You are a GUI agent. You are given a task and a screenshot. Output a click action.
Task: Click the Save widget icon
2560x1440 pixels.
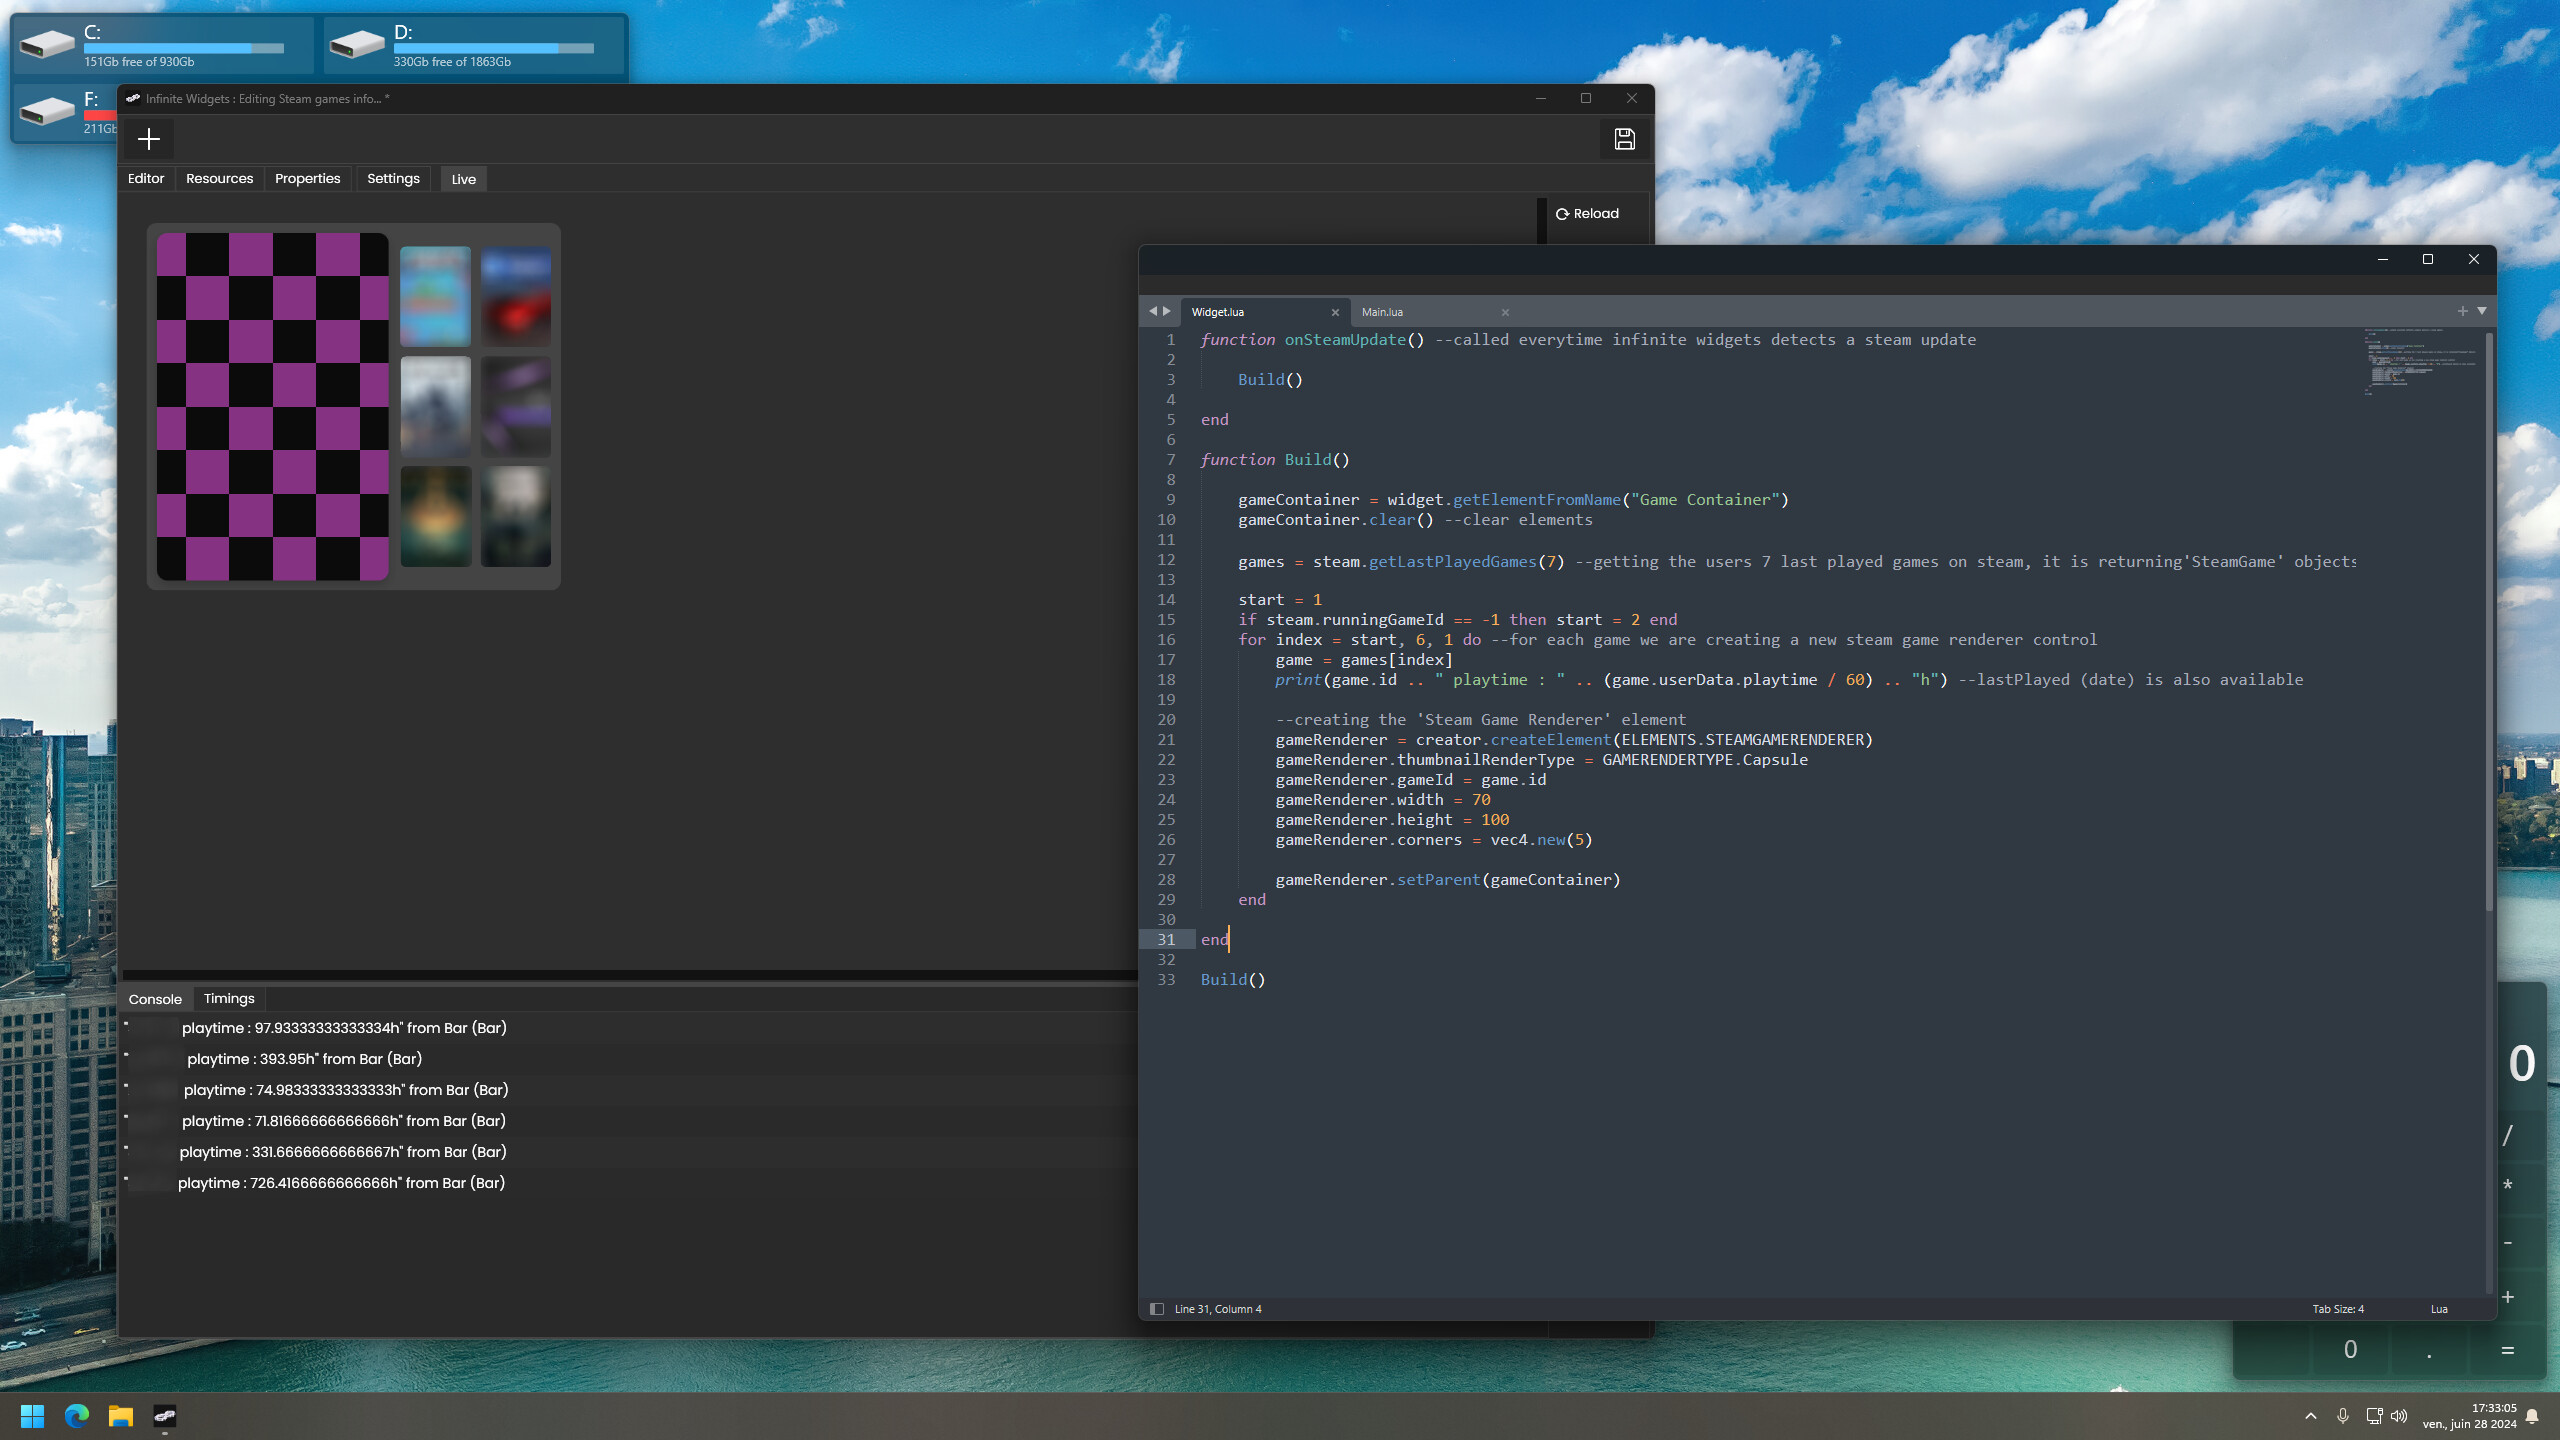[x=1624, y=139]
